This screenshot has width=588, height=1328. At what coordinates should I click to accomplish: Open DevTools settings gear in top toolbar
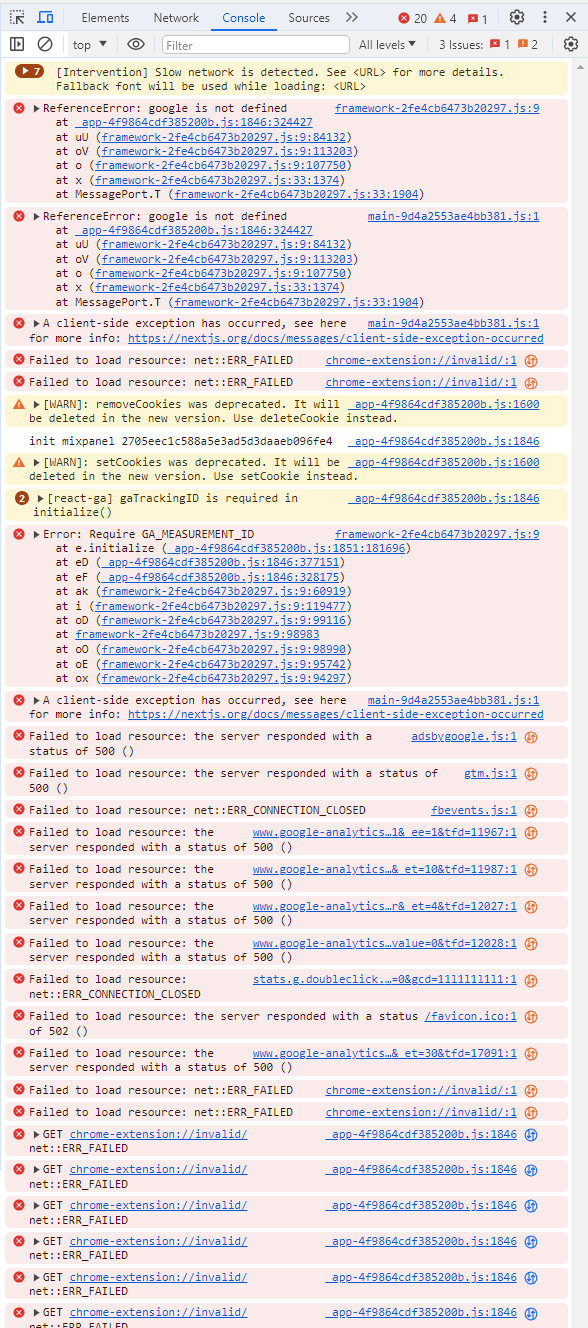pos(518,17)
